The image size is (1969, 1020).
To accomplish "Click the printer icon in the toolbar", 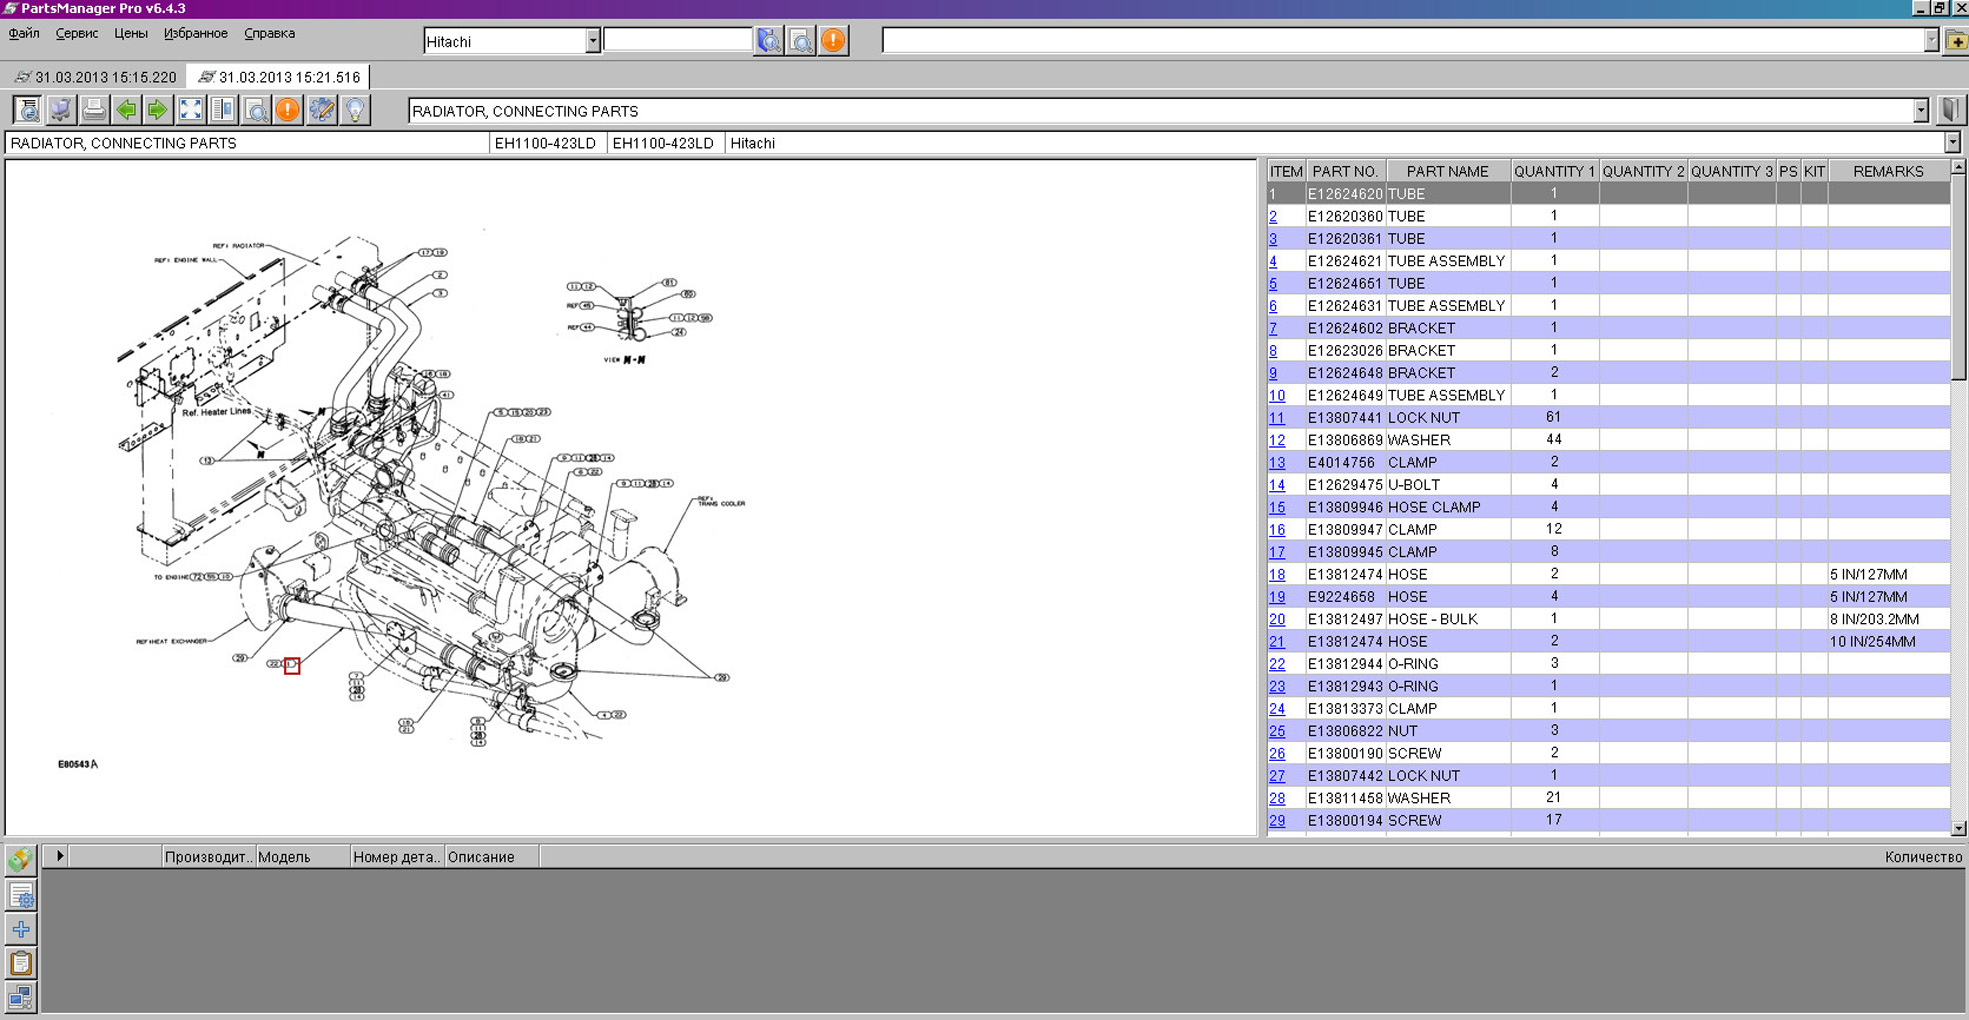I will tap(93, 110).
